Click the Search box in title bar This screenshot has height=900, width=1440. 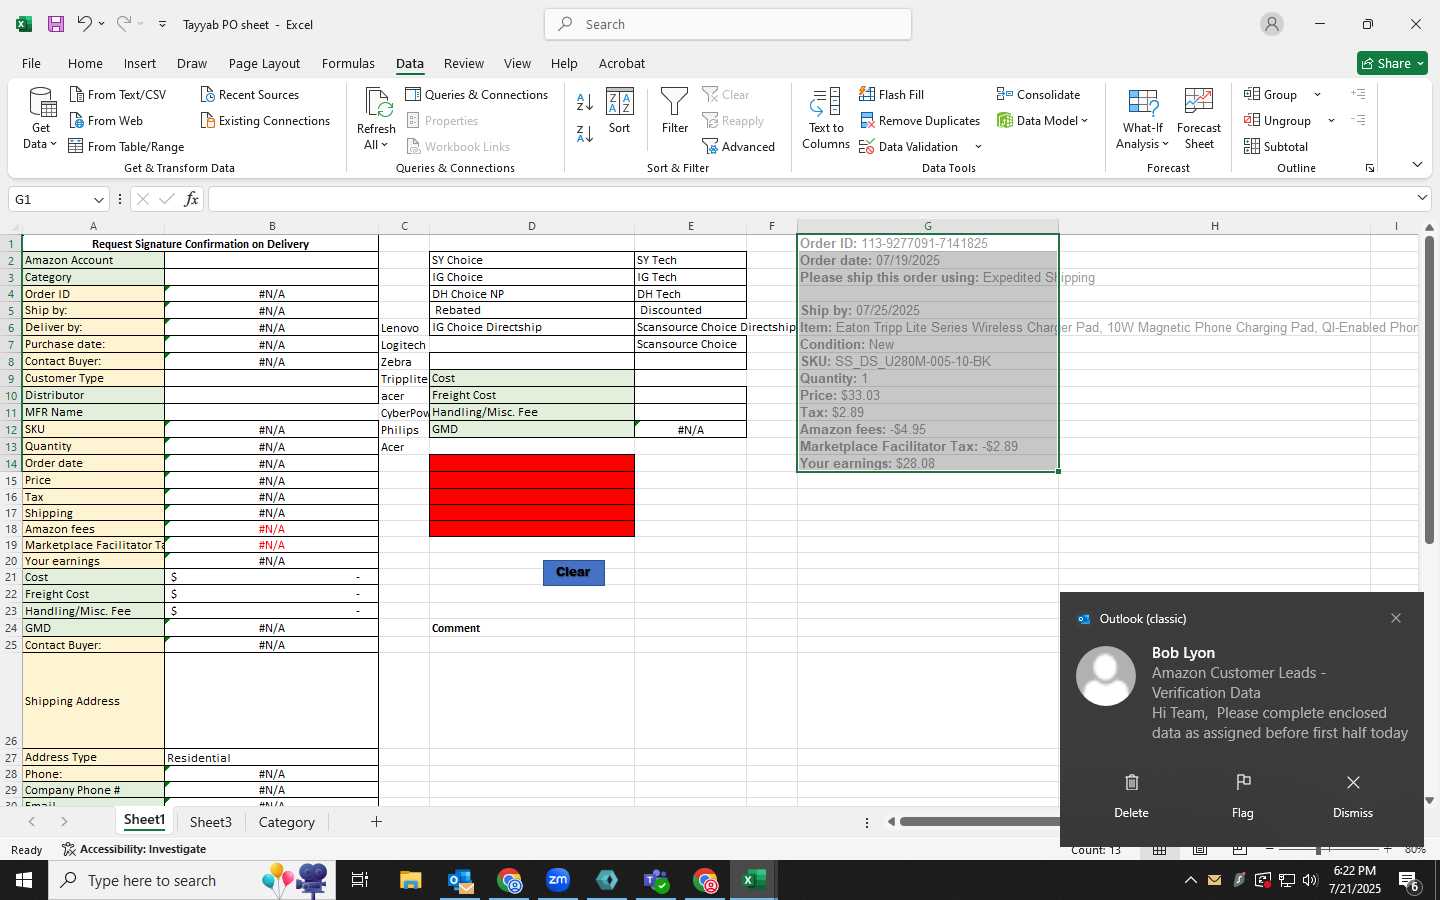pos(728,24)
